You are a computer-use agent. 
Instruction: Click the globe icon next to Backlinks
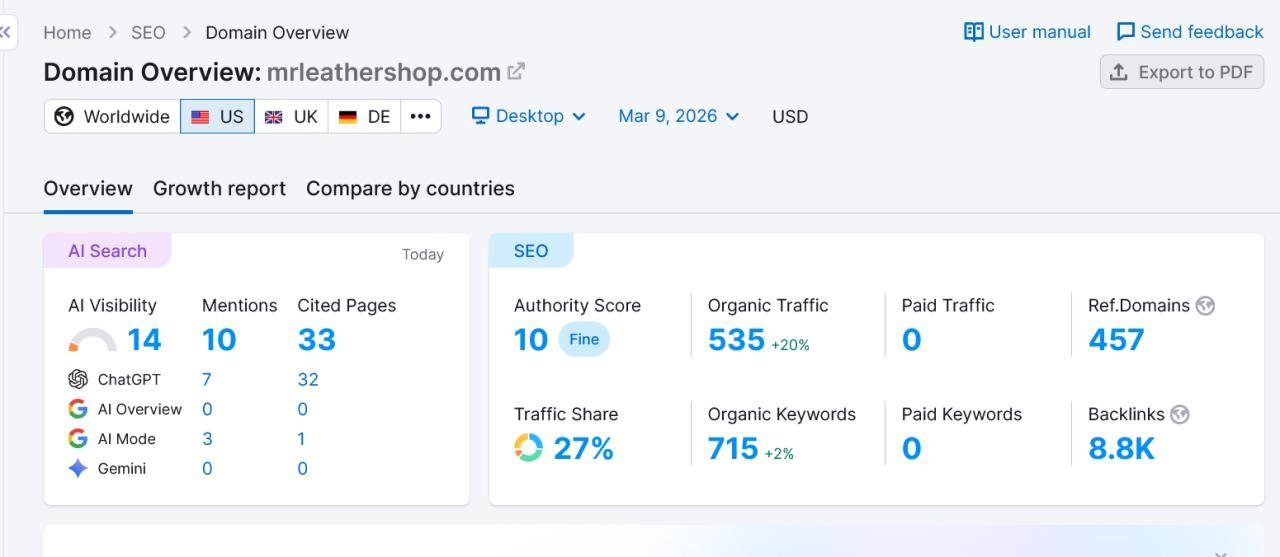1180,414
